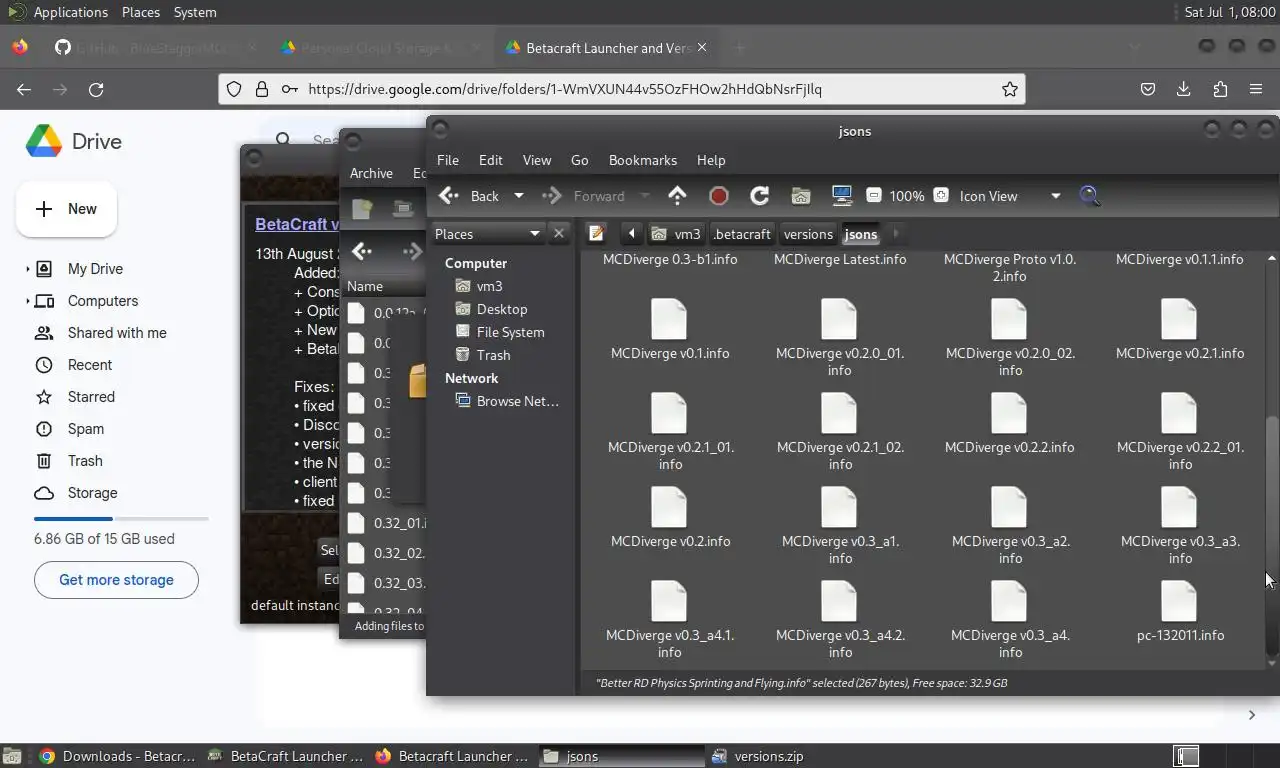Open Back history dropdown arrow
The image size is (1280, 768).
coord(518,196)
